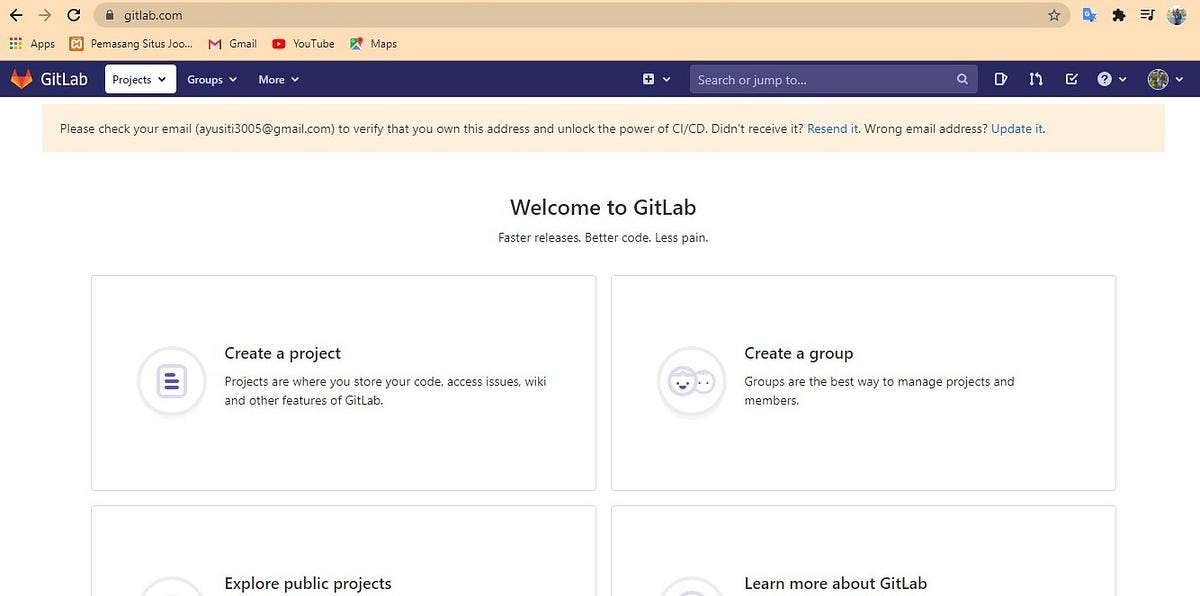
Task: Select the Create a project card icon
Action: point(171,381)
